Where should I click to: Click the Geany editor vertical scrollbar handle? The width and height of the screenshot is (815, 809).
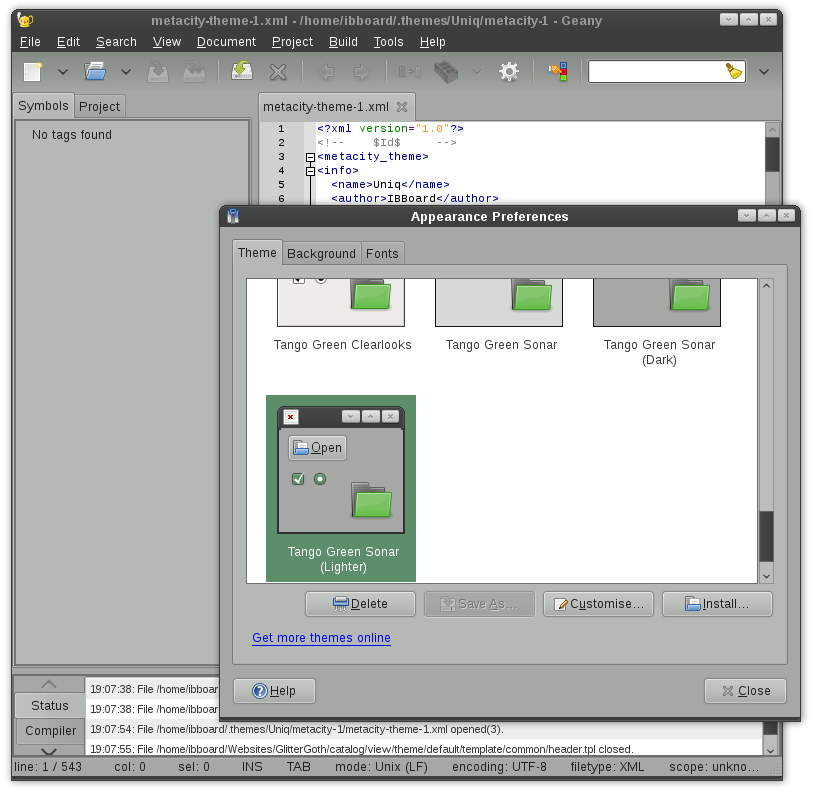772,154
